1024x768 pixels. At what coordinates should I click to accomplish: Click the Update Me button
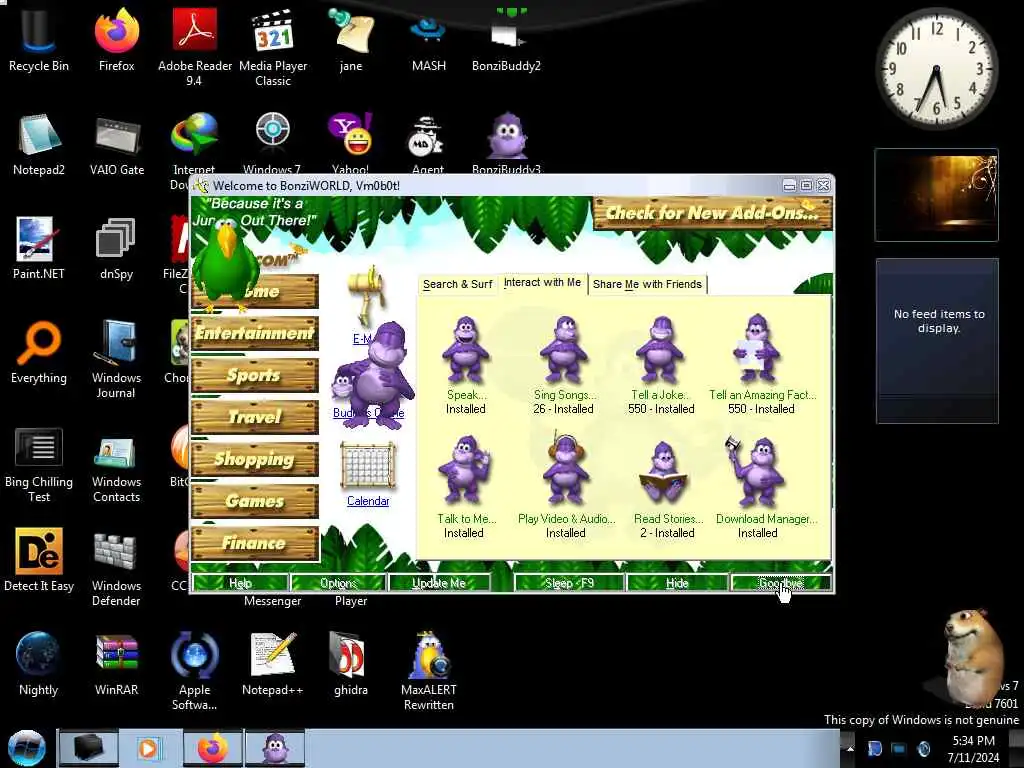[x=439, y=583]
